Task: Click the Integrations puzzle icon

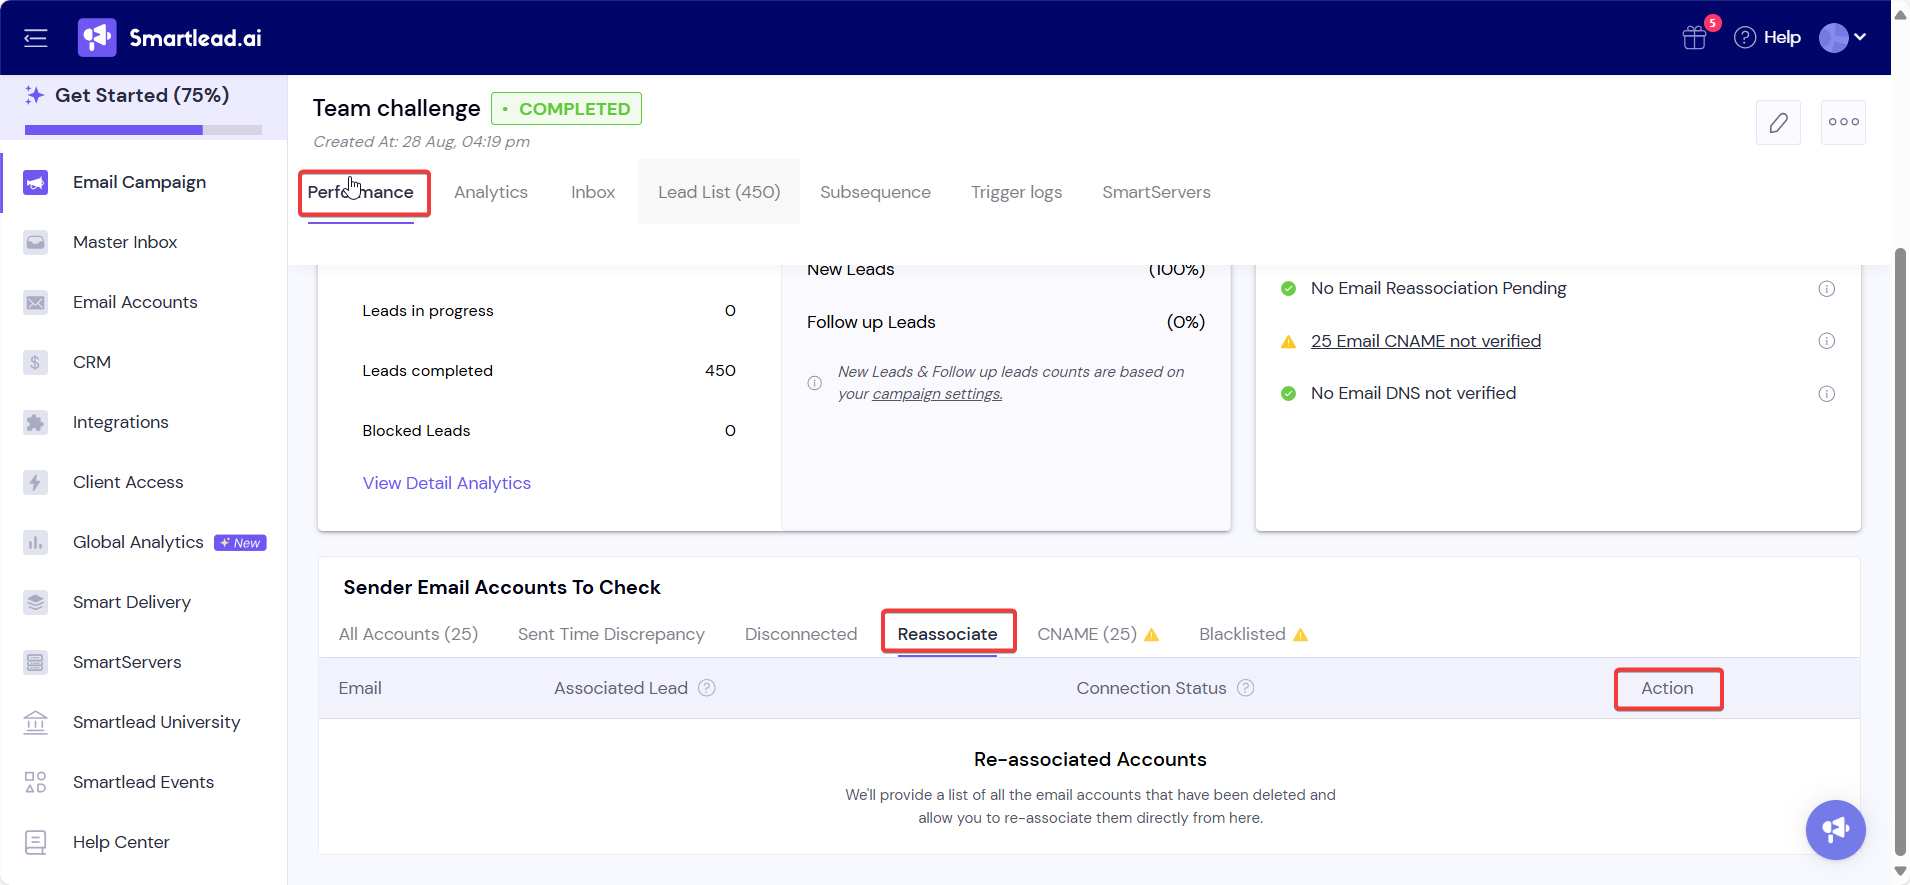Action: (36, 422)
